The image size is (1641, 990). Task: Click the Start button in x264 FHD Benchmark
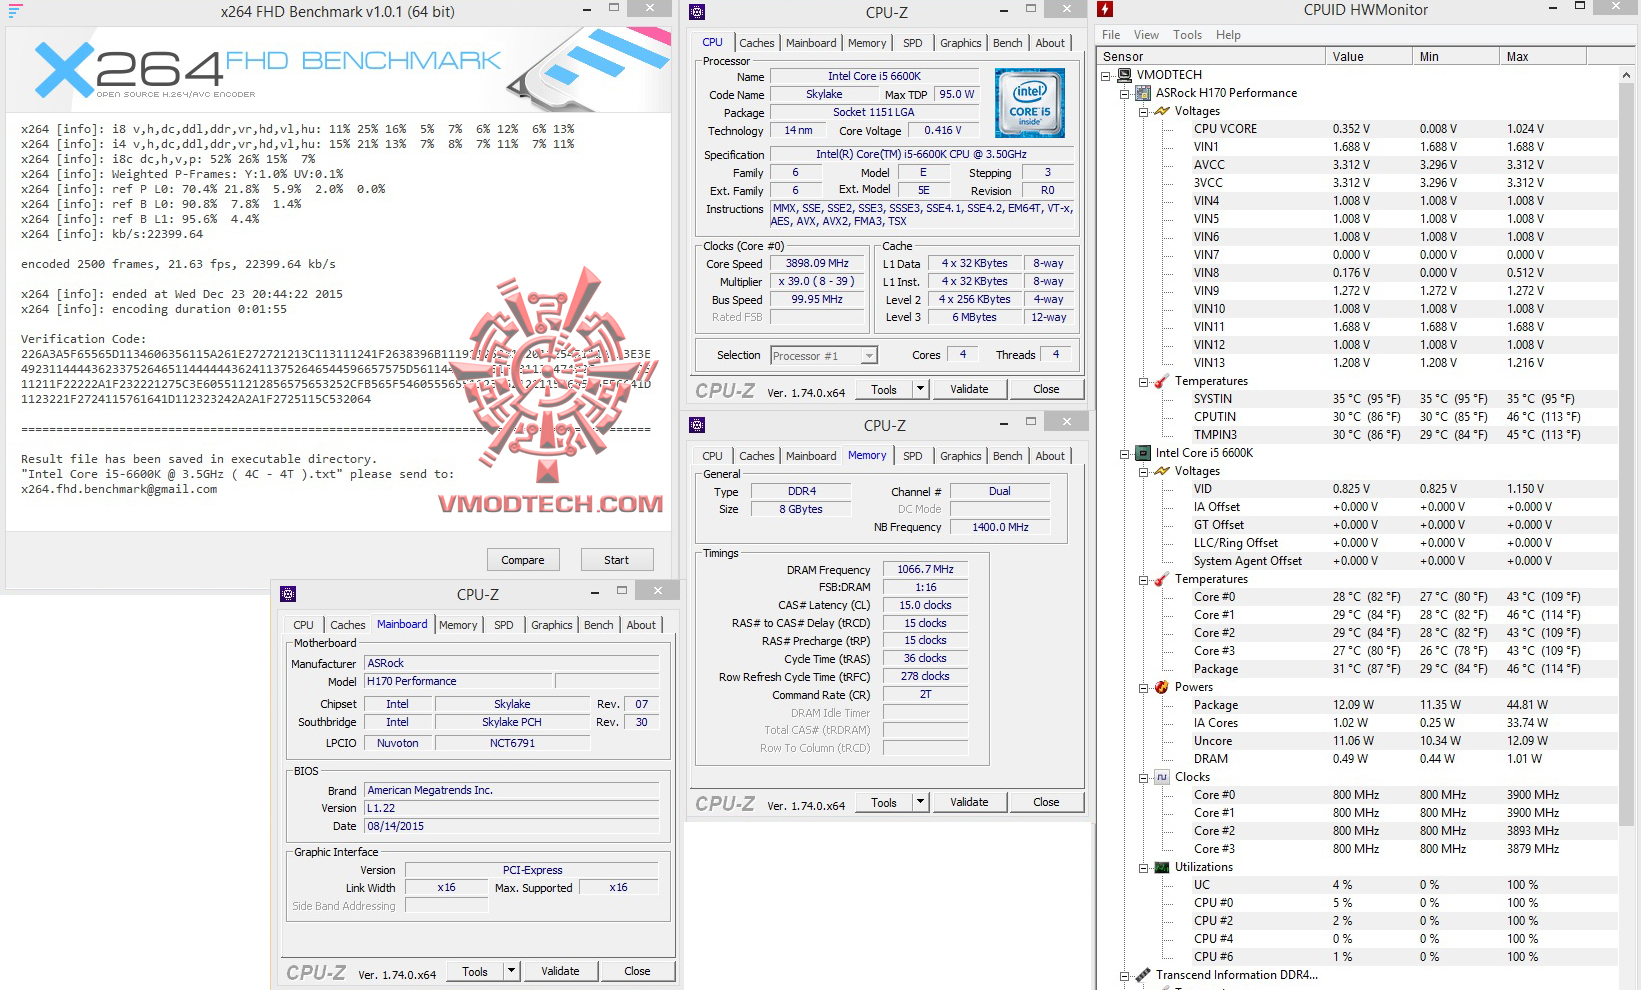[616, 560]
